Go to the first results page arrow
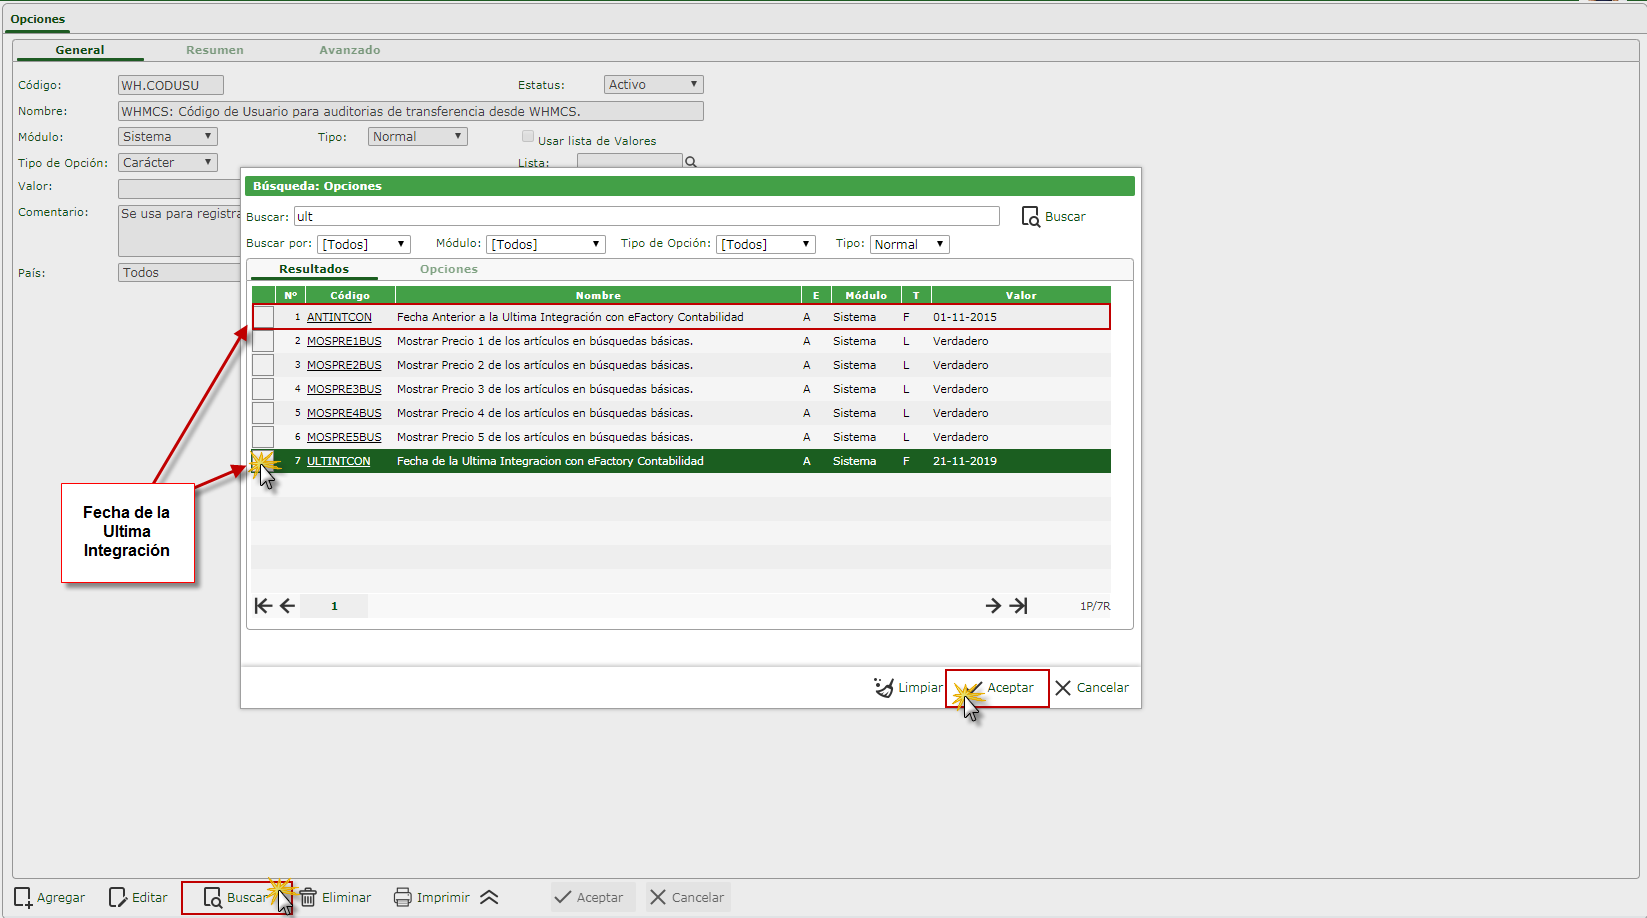 263,606
